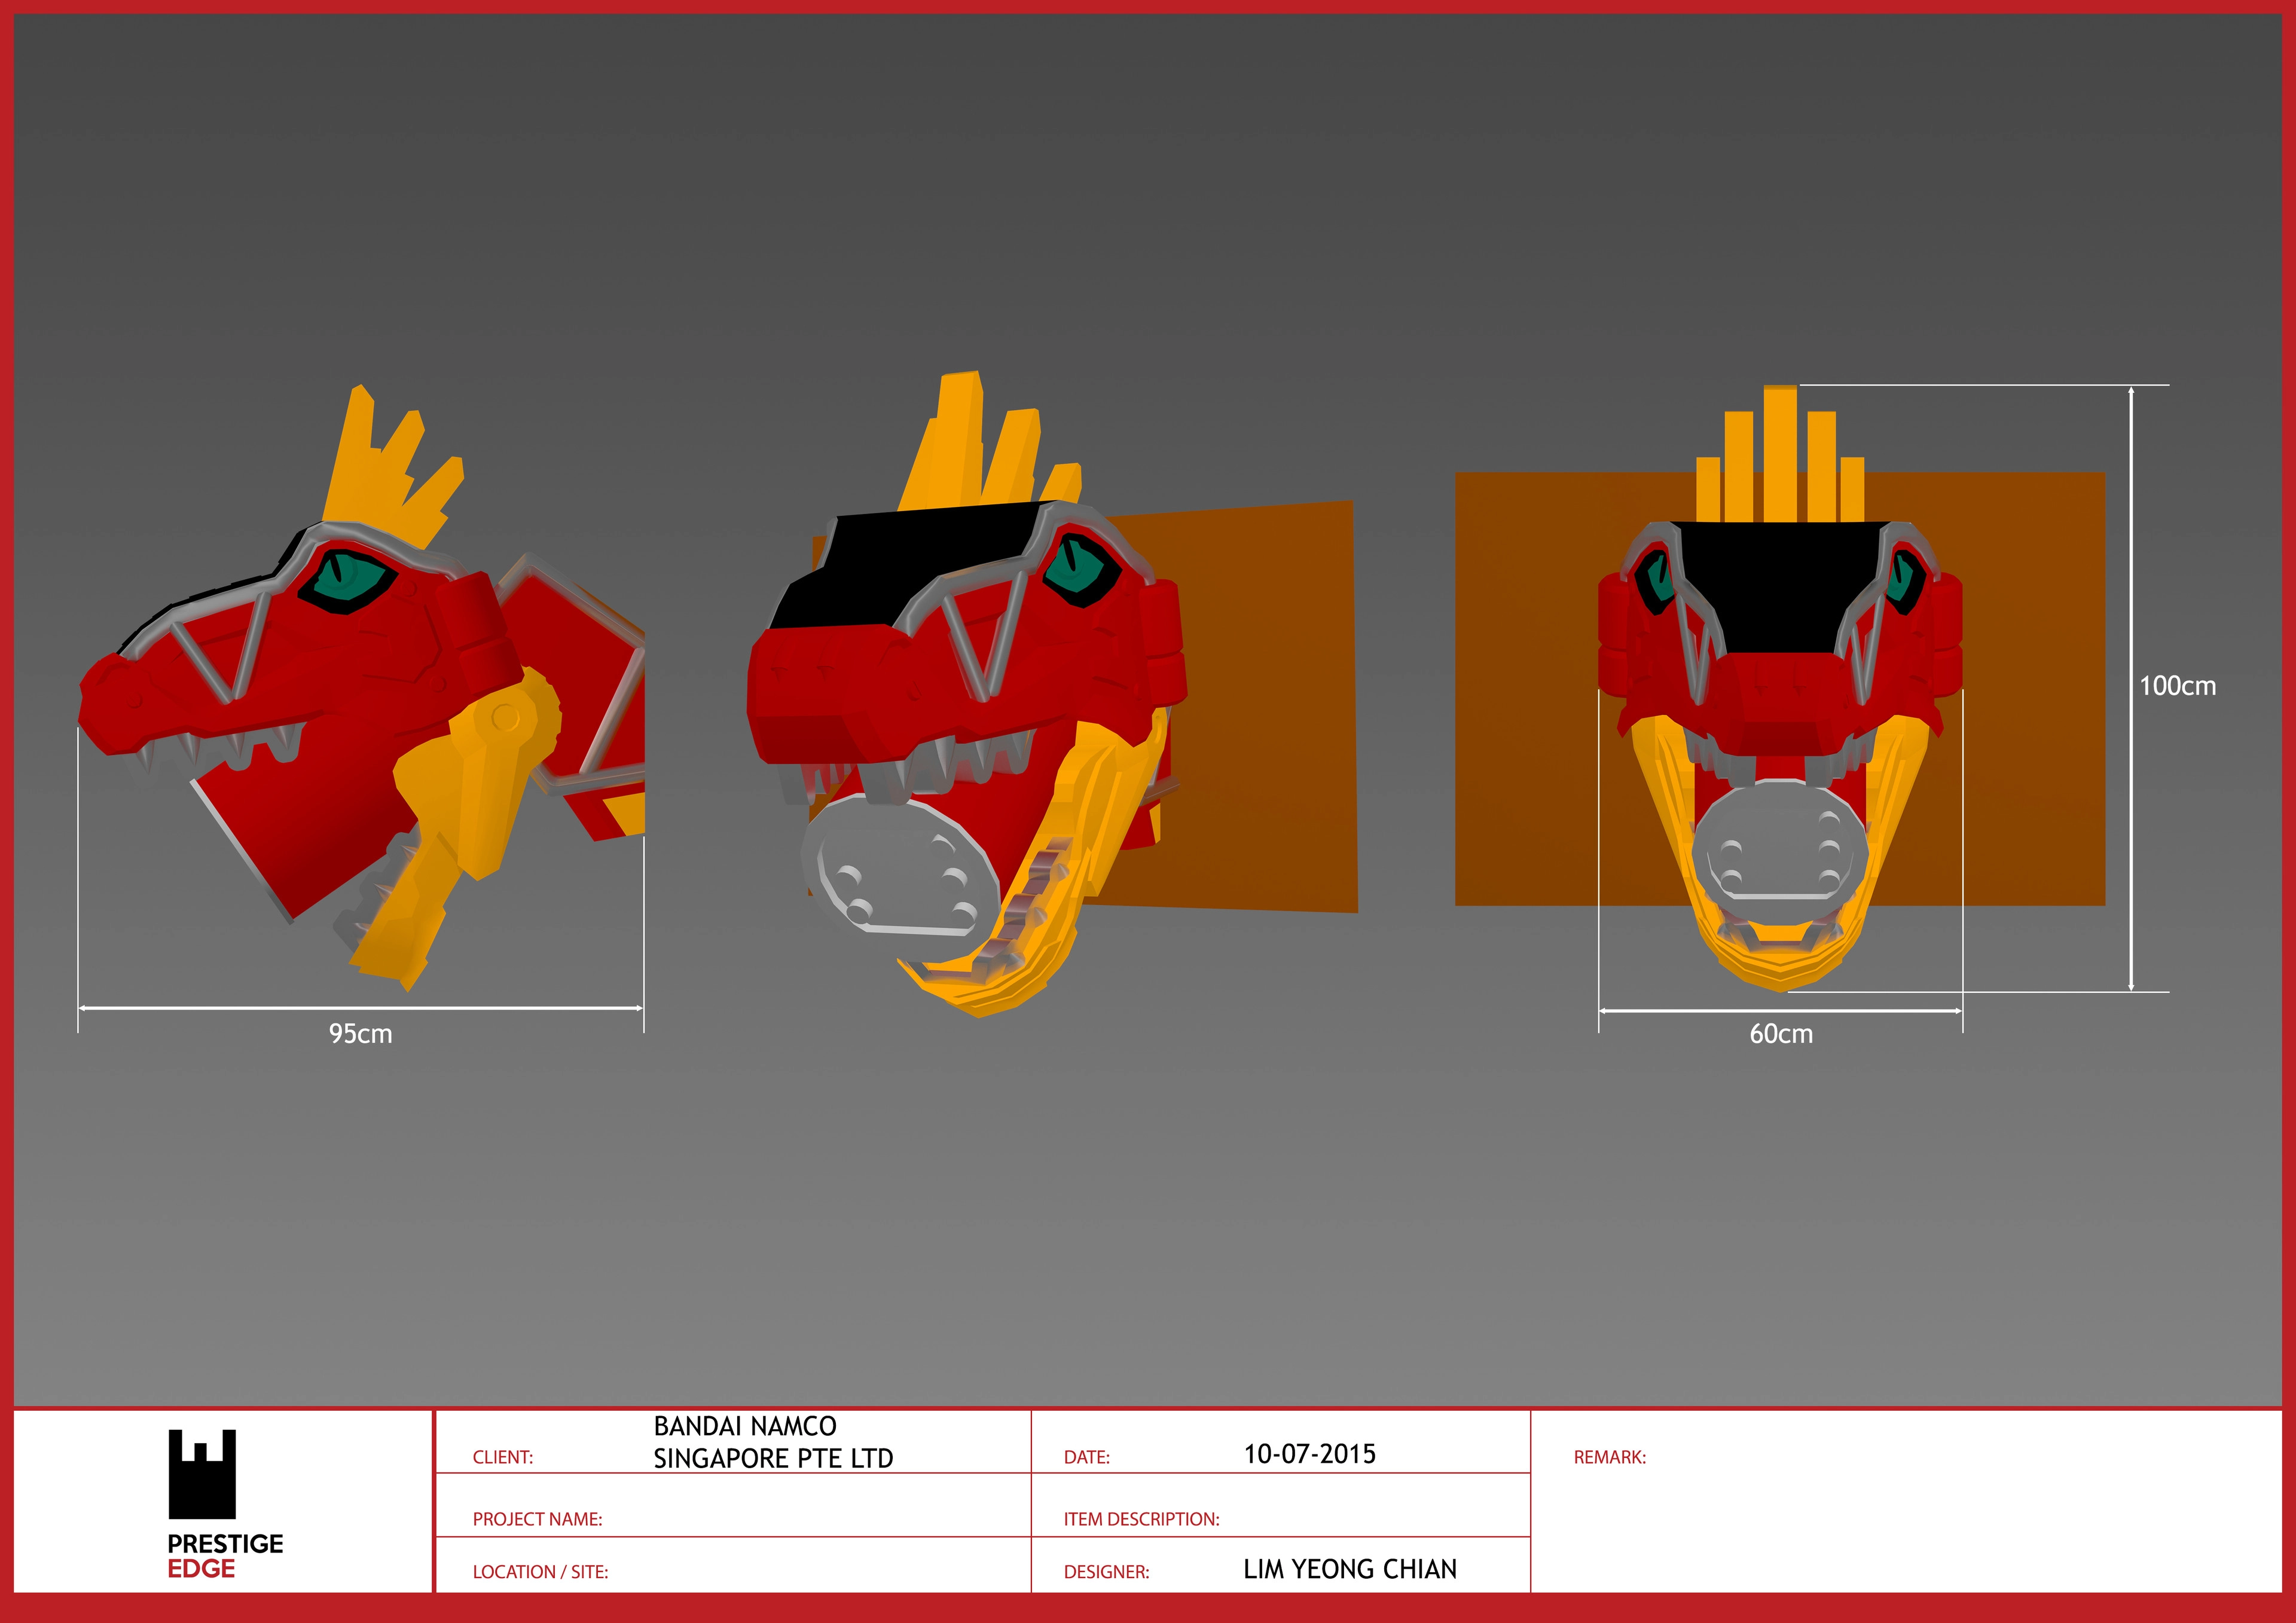Click the REMARK field label
The width and height of the screenshot is (2296, 1623).
(x=1609, y=1457)
